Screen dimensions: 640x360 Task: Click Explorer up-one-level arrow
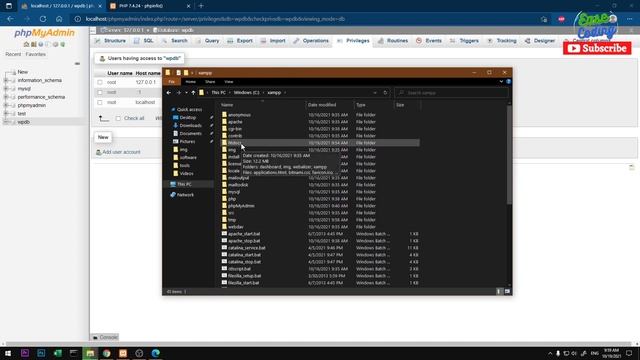(x=193, y=93)
